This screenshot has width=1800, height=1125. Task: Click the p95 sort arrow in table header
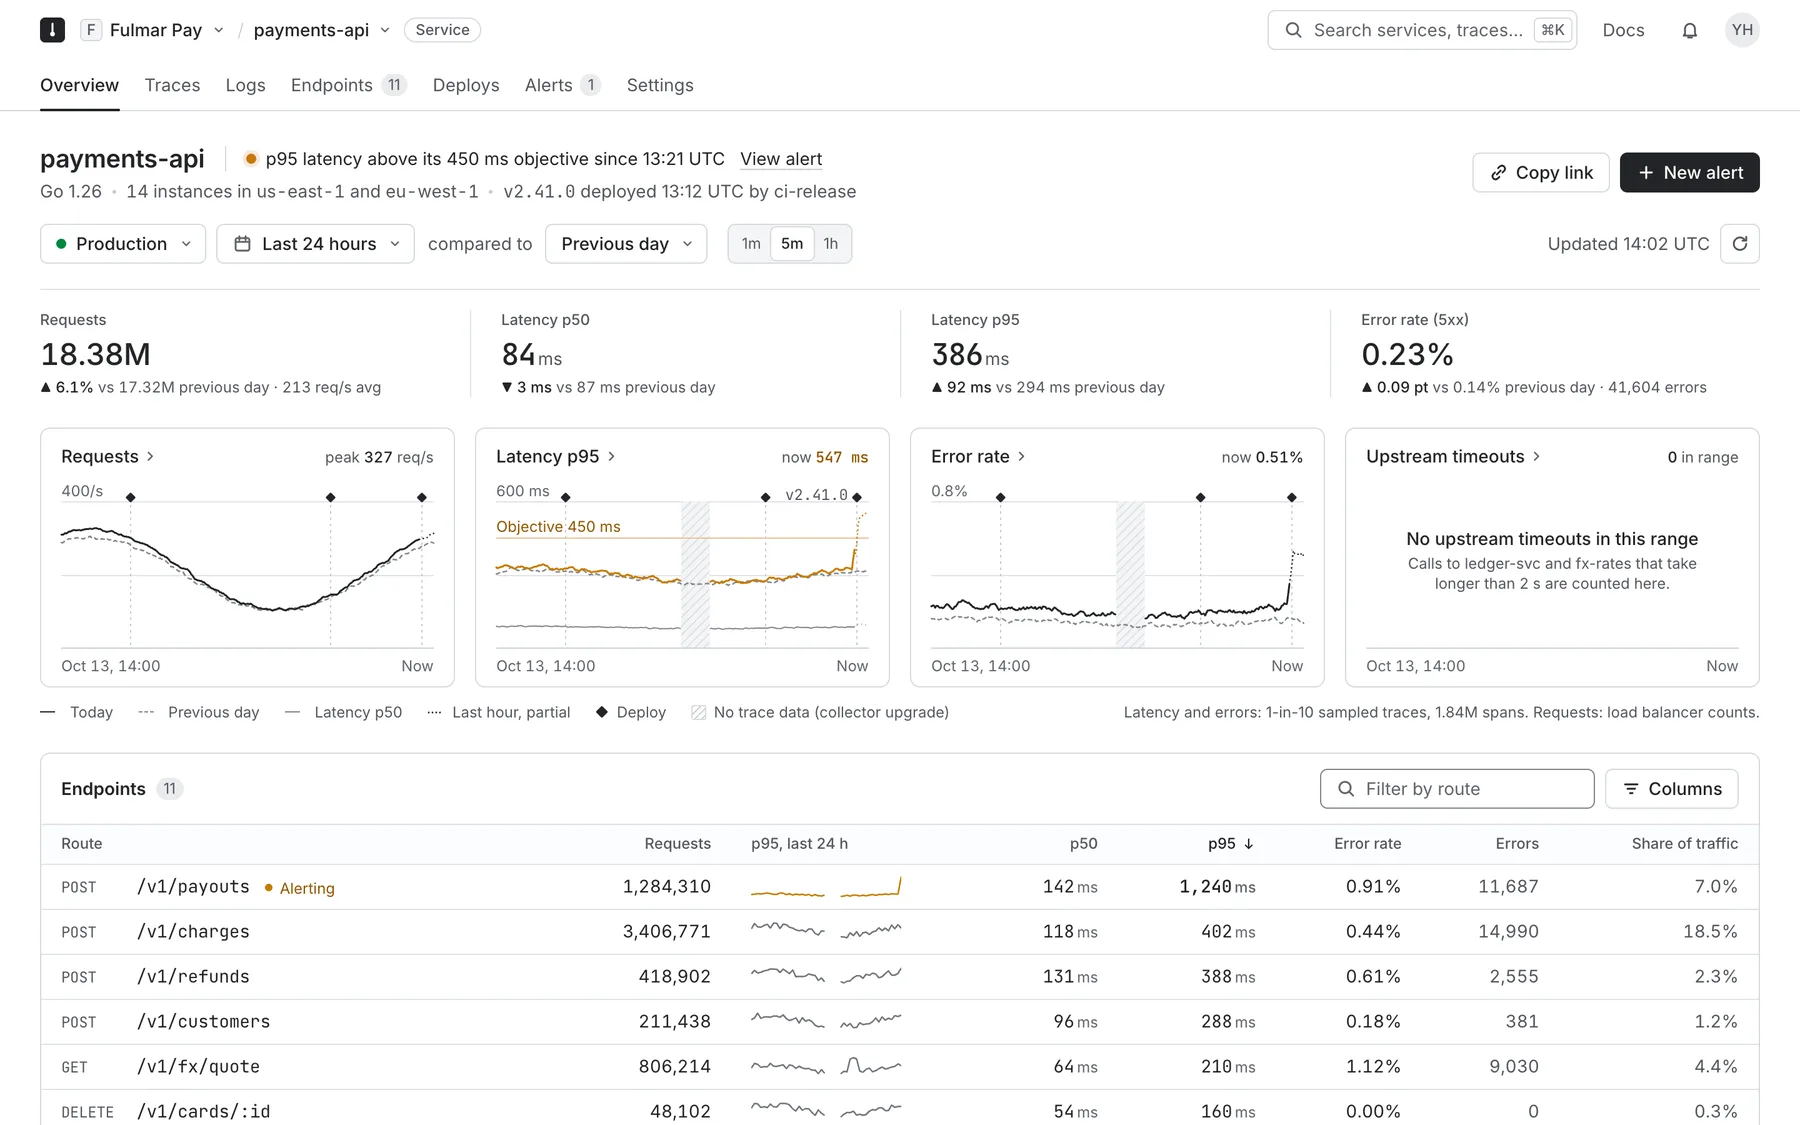1248,844
